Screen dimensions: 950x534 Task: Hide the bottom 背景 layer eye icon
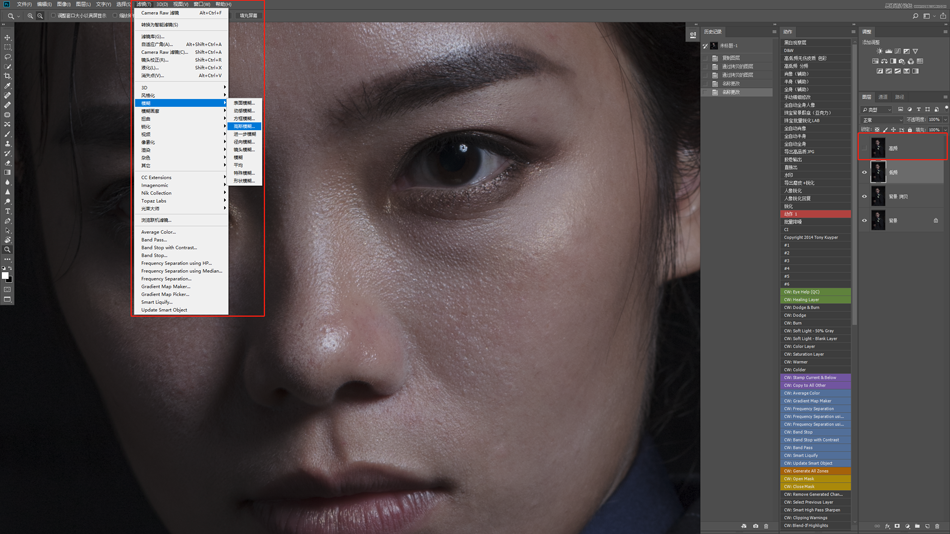click(x=865, y=221)
